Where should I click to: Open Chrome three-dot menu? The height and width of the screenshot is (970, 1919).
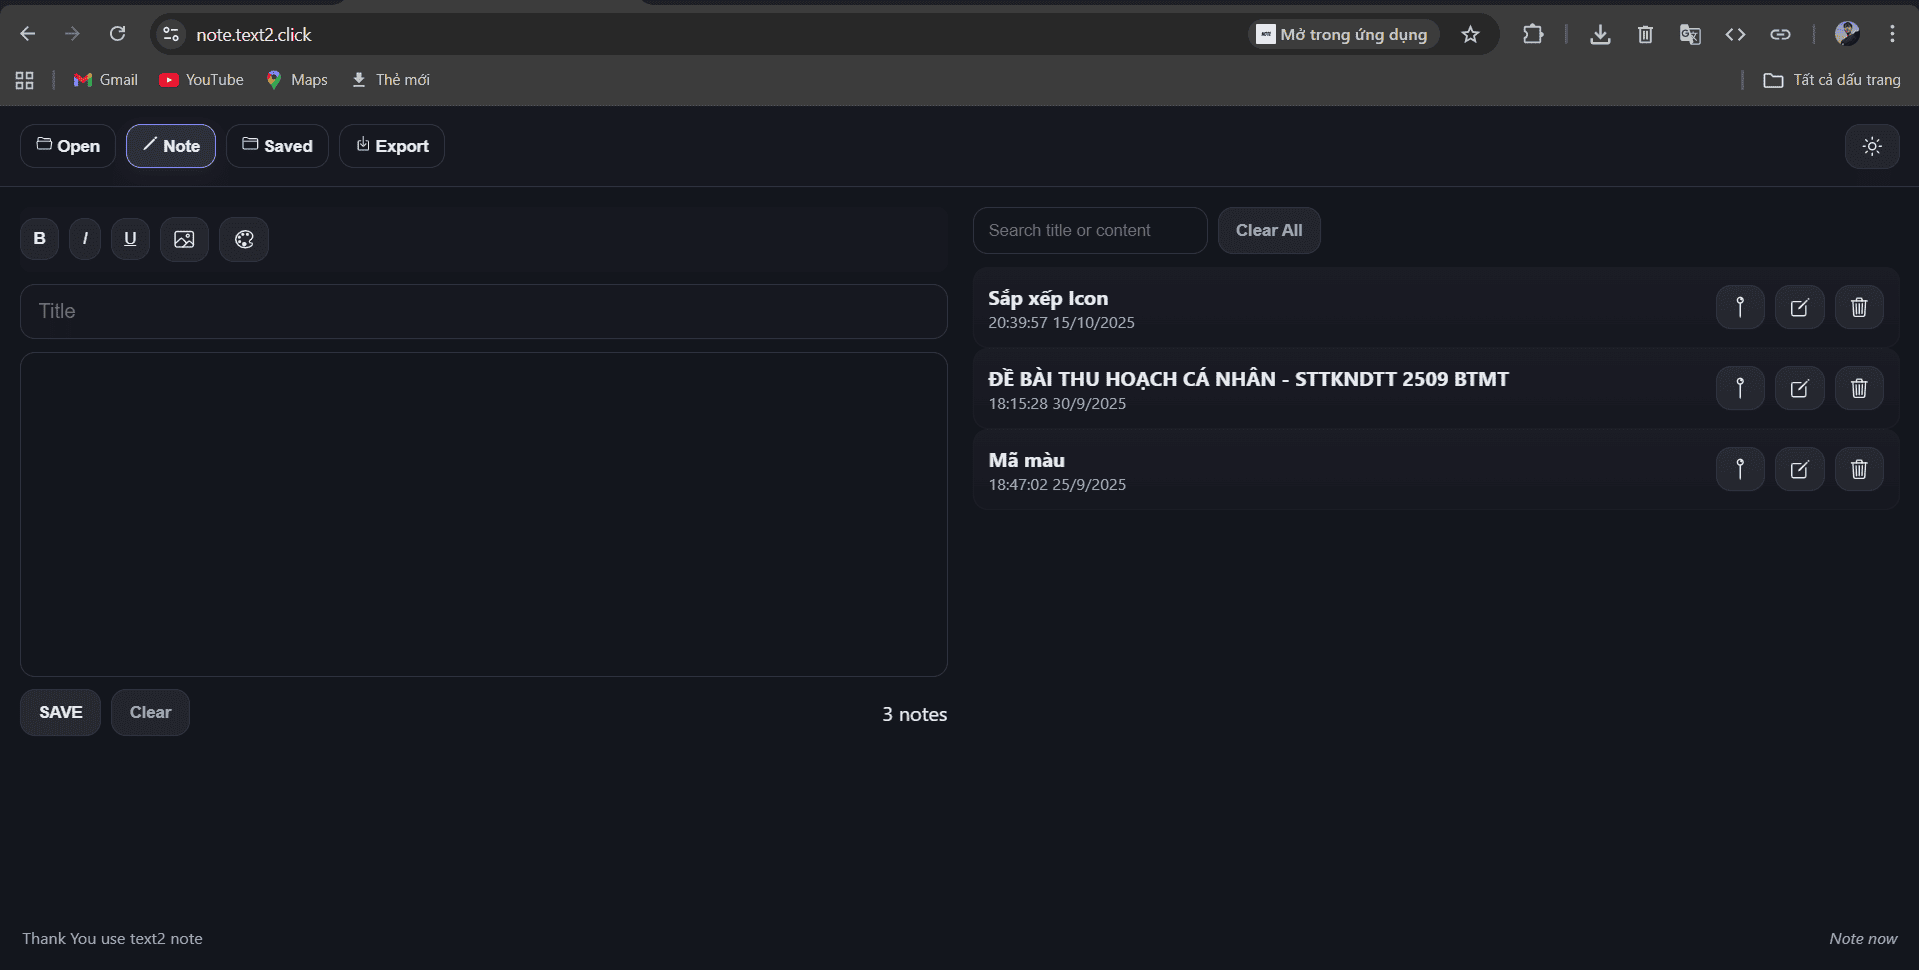tap(1891, 35)
